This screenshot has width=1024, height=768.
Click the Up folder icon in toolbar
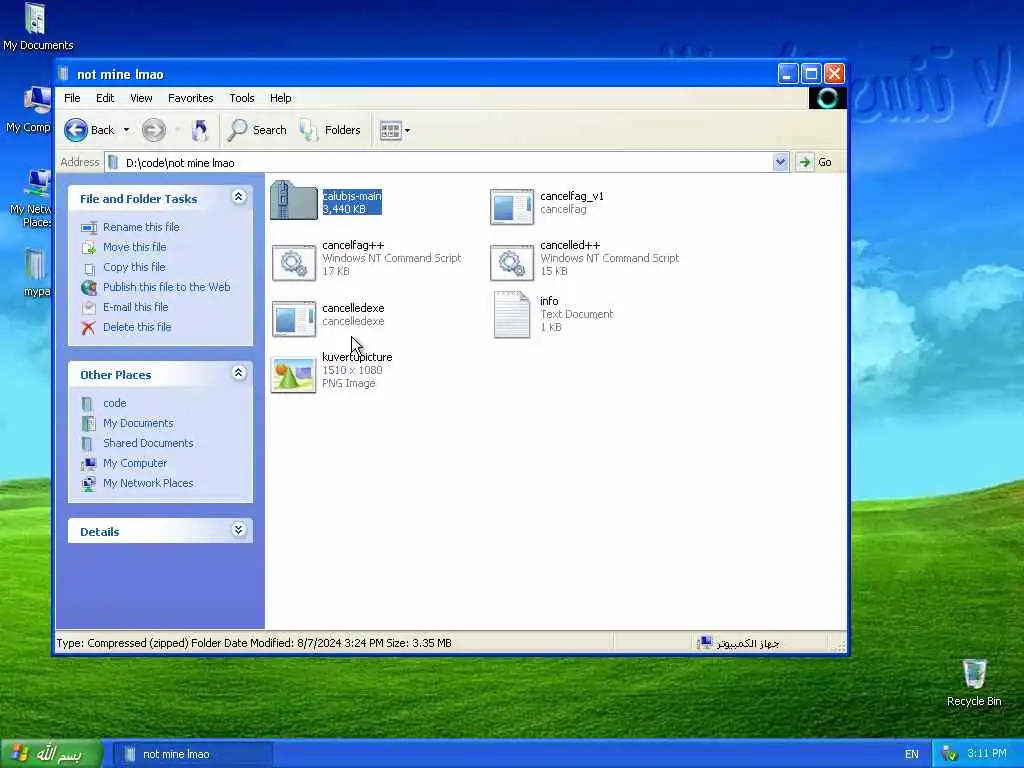pyautogui.click(x=200, y=130)
